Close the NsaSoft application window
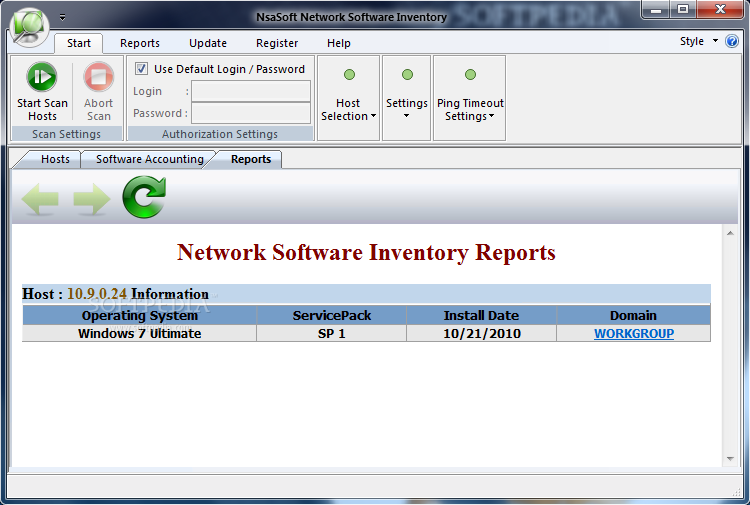 [x=720, y=10]
